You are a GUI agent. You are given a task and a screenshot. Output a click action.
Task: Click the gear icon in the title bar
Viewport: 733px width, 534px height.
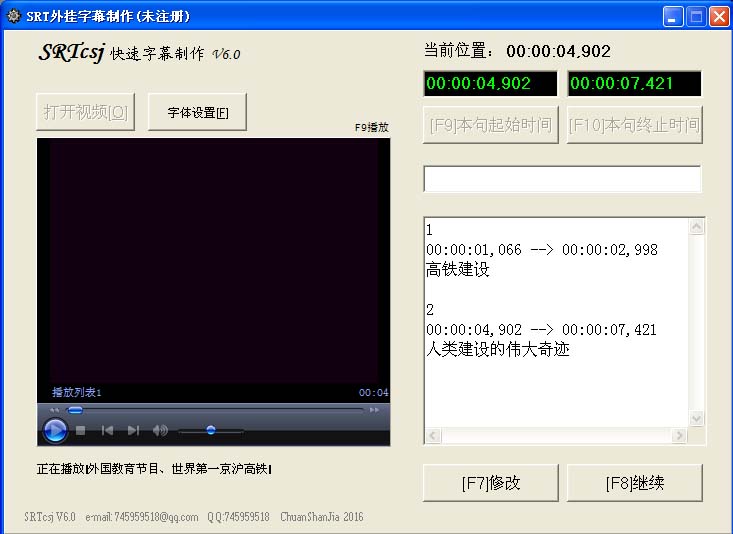pos(13,16)
